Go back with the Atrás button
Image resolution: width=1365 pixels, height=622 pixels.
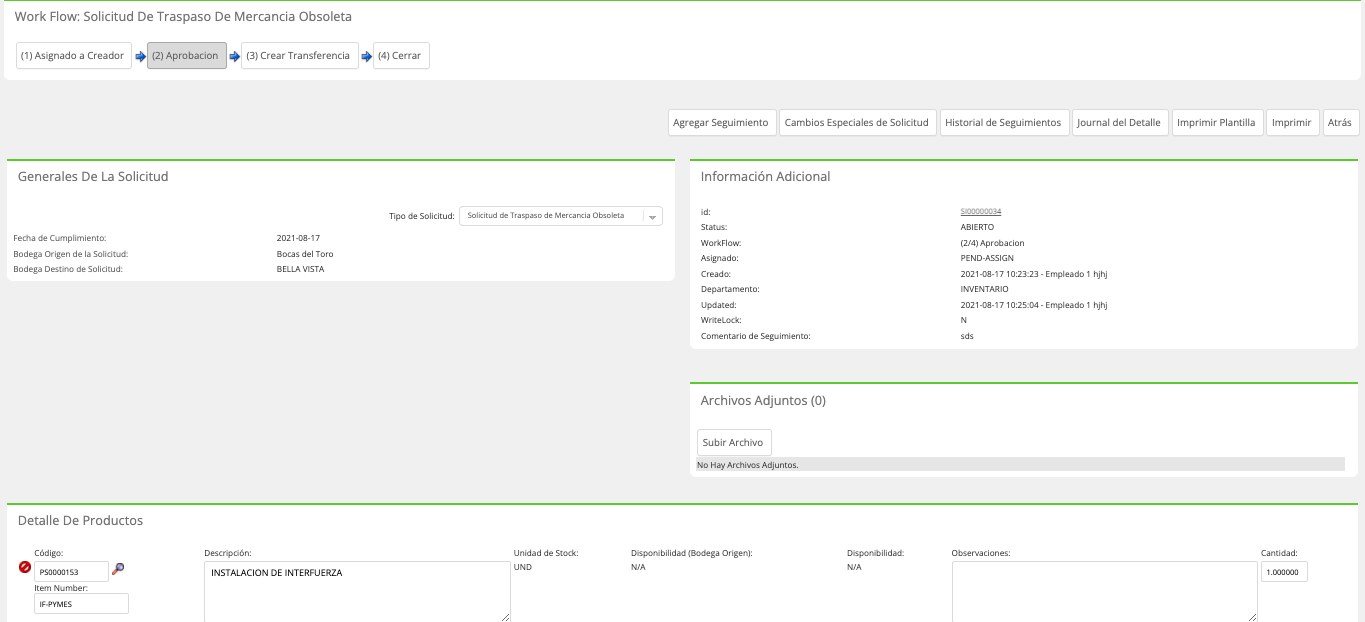coord(1340,123)
